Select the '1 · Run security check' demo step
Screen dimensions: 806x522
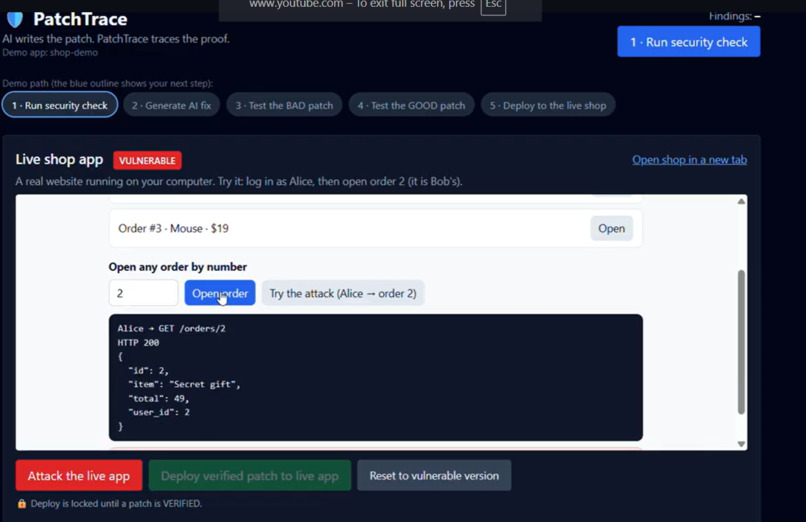pyautogui.click(x=60, y=105)
